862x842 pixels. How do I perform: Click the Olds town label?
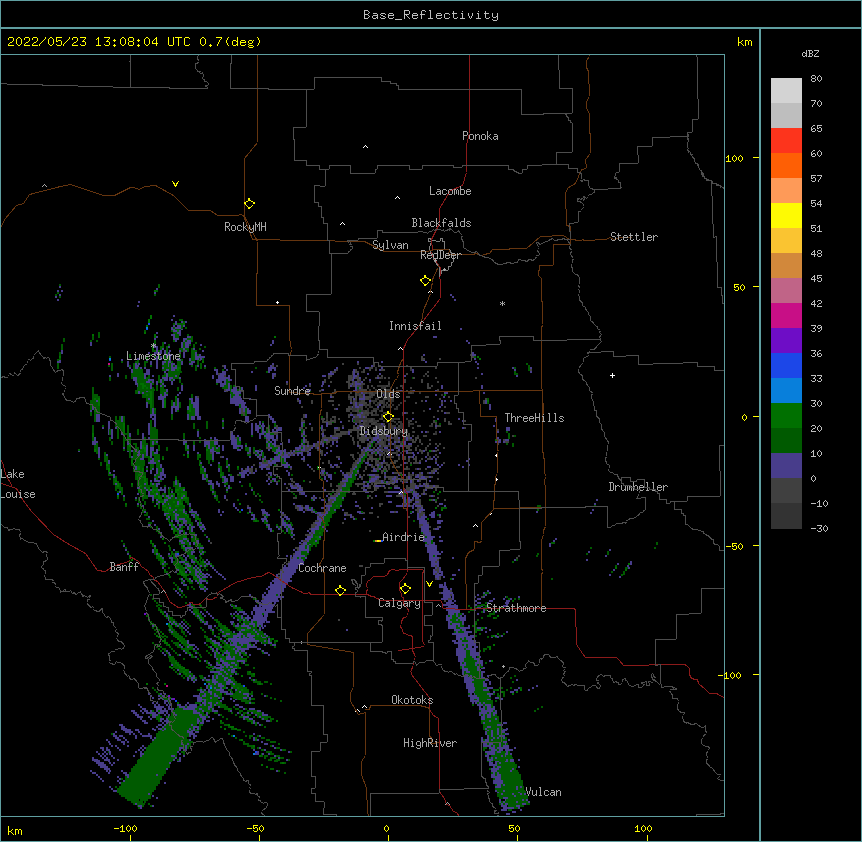click(388, 394)
